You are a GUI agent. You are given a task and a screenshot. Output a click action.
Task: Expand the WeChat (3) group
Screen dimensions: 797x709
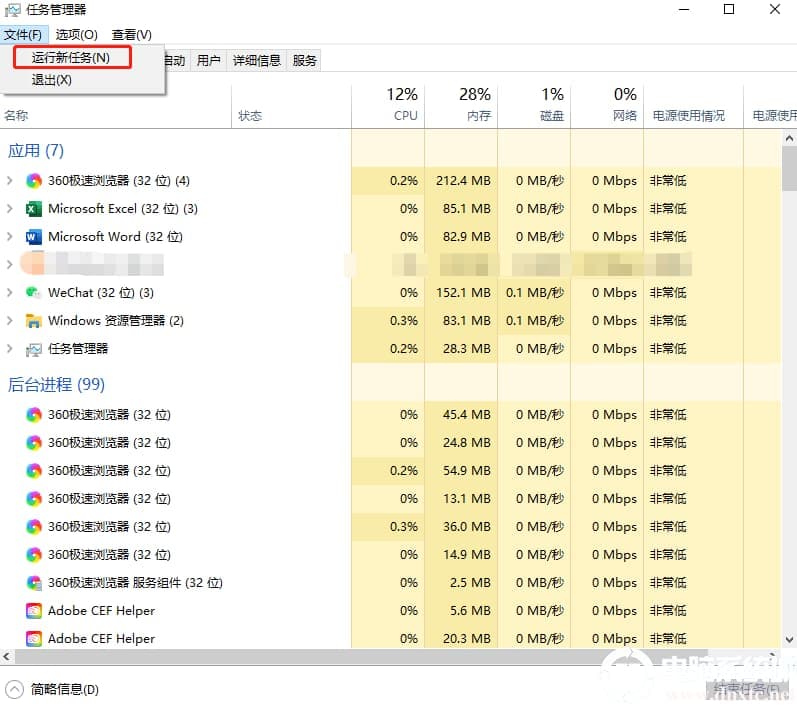pos(10,292)
